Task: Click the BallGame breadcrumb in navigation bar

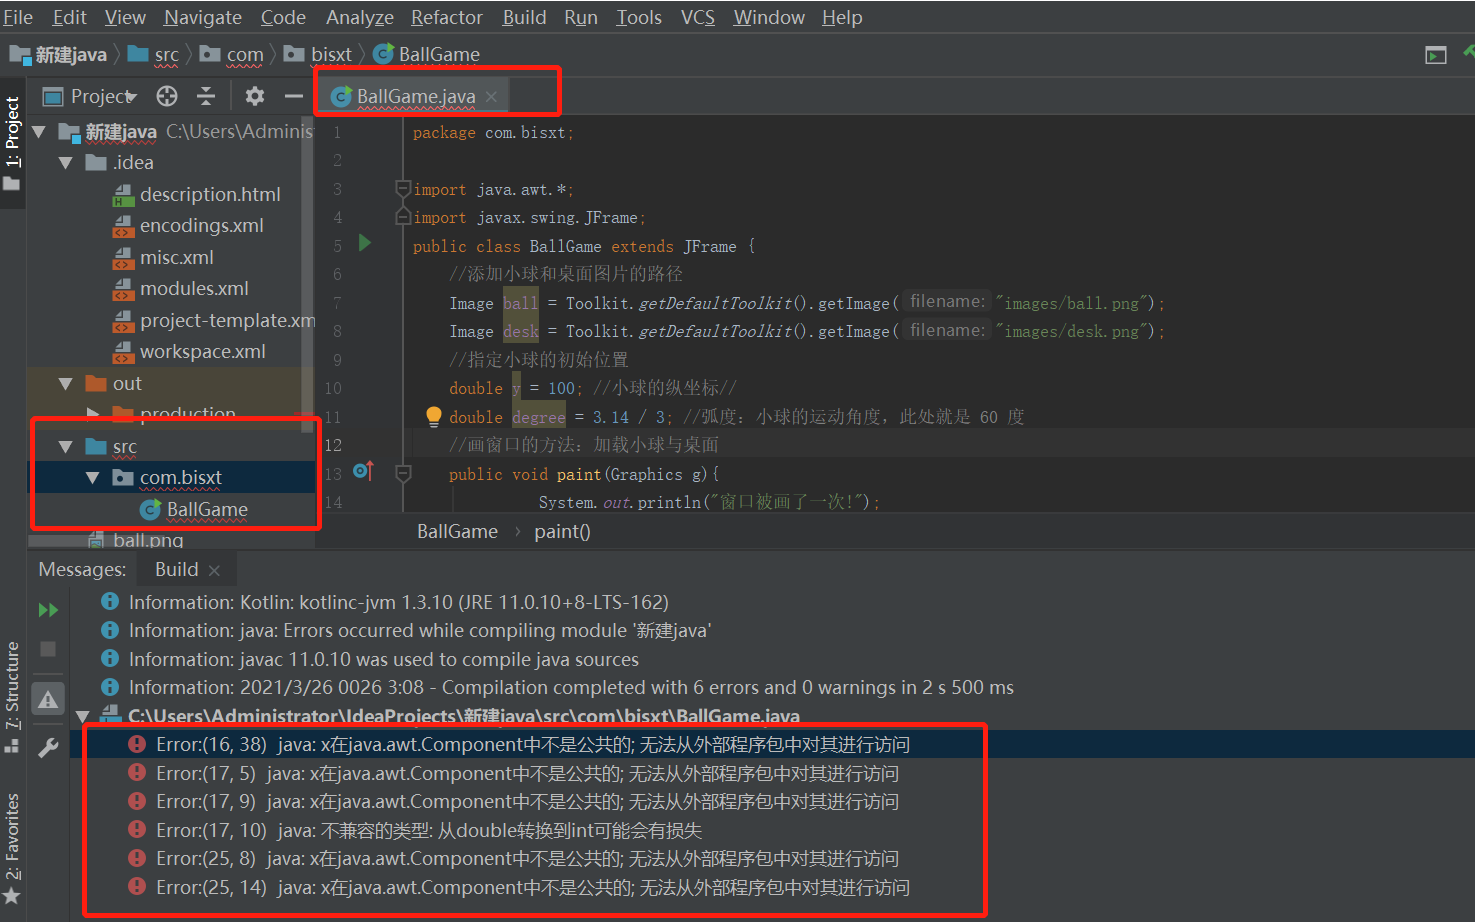Action: coord(427,54)
